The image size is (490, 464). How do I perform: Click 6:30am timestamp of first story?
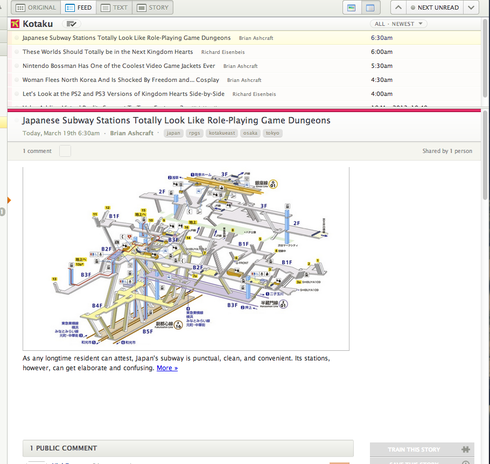pos(382,38)
